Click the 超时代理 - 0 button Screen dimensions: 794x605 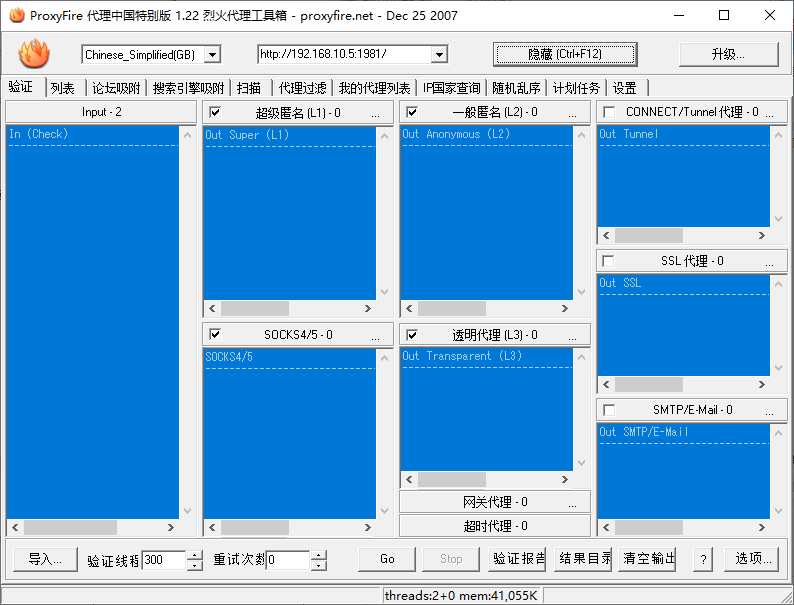coord(495,526)
